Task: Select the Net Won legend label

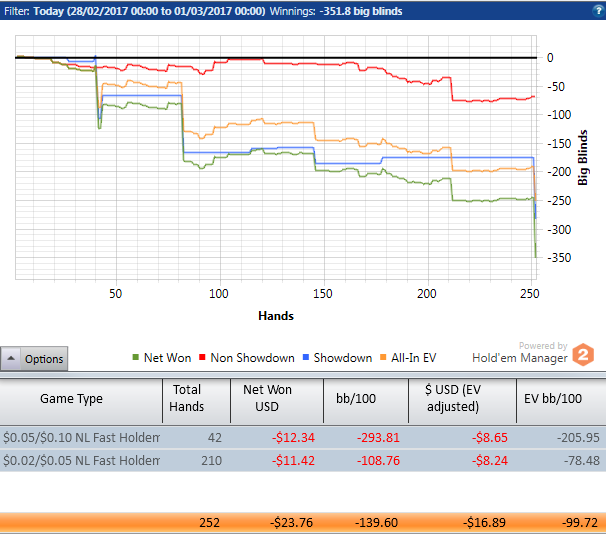Action: coord(167,358)
